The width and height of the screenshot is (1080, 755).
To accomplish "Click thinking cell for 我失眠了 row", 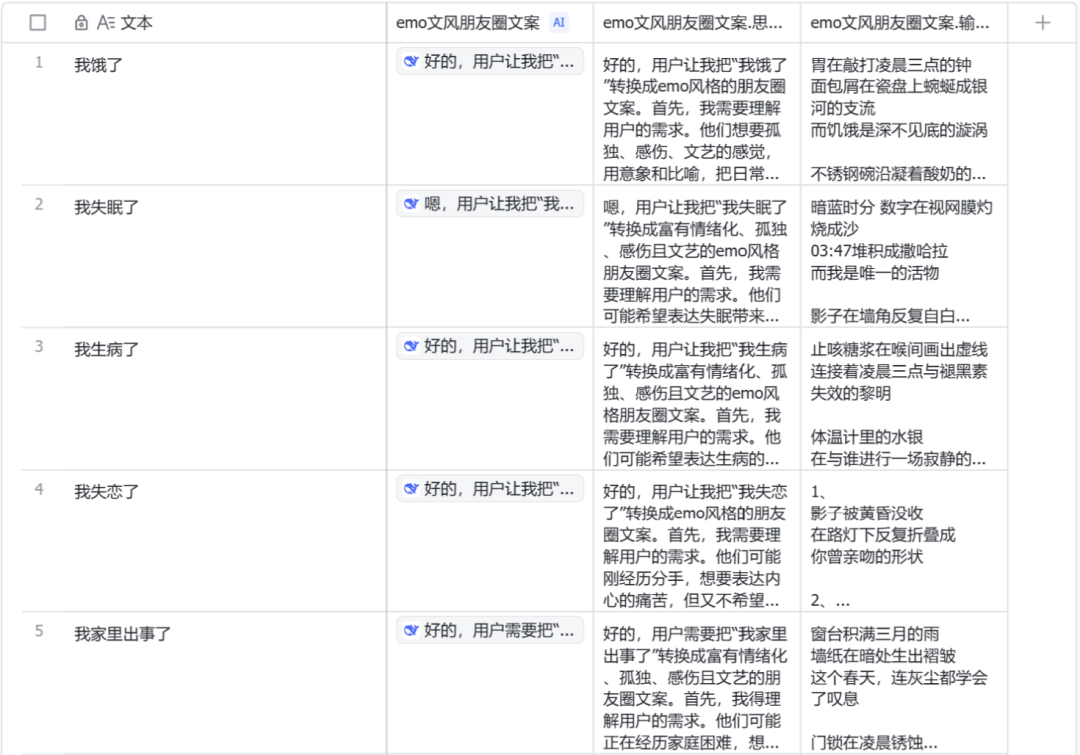I will pyautogui.click(x=697, y=257).
